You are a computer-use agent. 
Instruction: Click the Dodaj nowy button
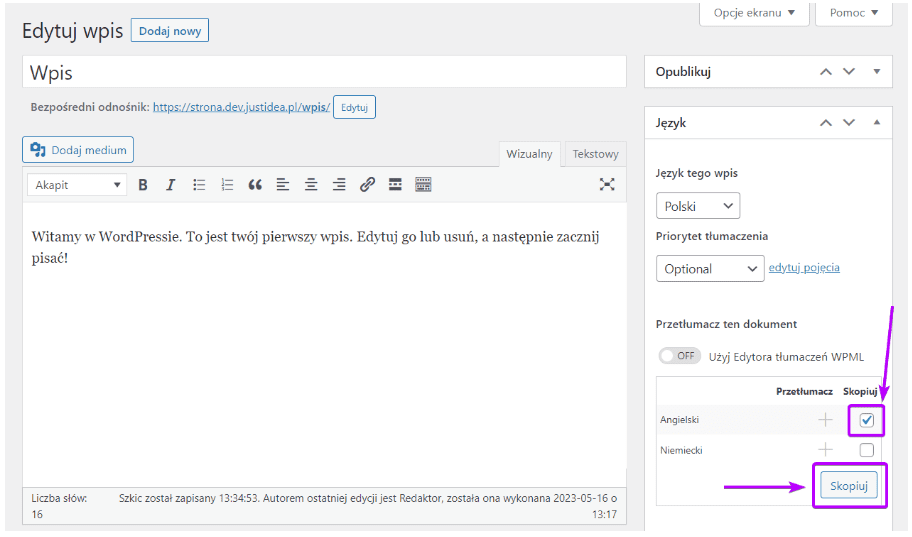pos(169,31)
